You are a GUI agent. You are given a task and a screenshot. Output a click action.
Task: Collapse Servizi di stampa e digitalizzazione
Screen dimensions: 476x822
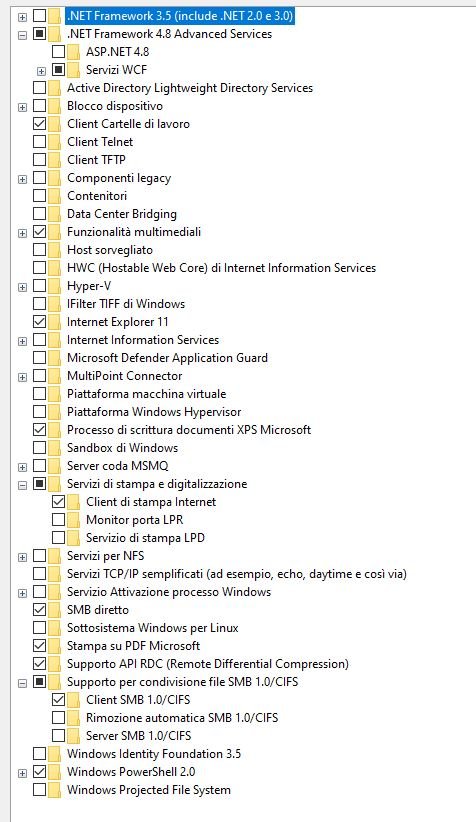[22, 485]
